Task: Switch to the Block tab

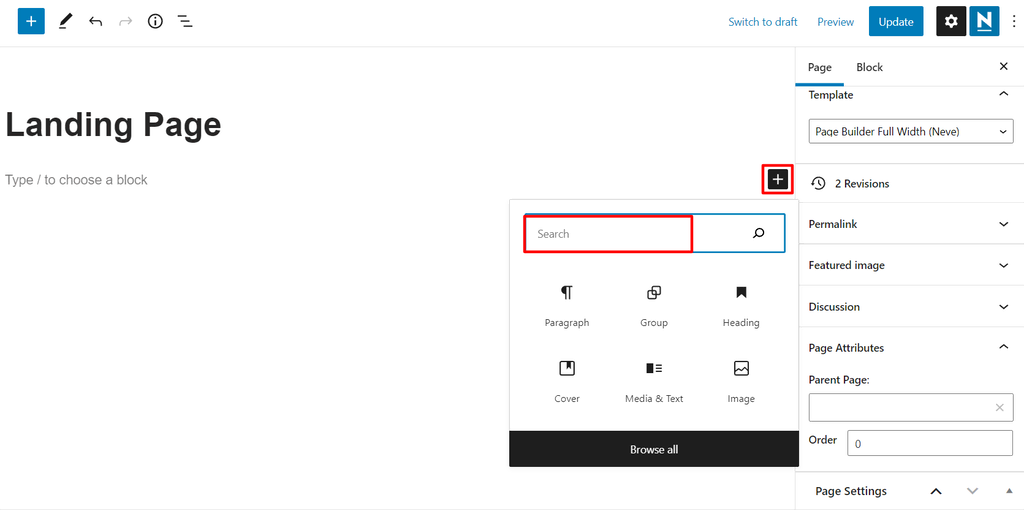Action: (x=869, y=67)
